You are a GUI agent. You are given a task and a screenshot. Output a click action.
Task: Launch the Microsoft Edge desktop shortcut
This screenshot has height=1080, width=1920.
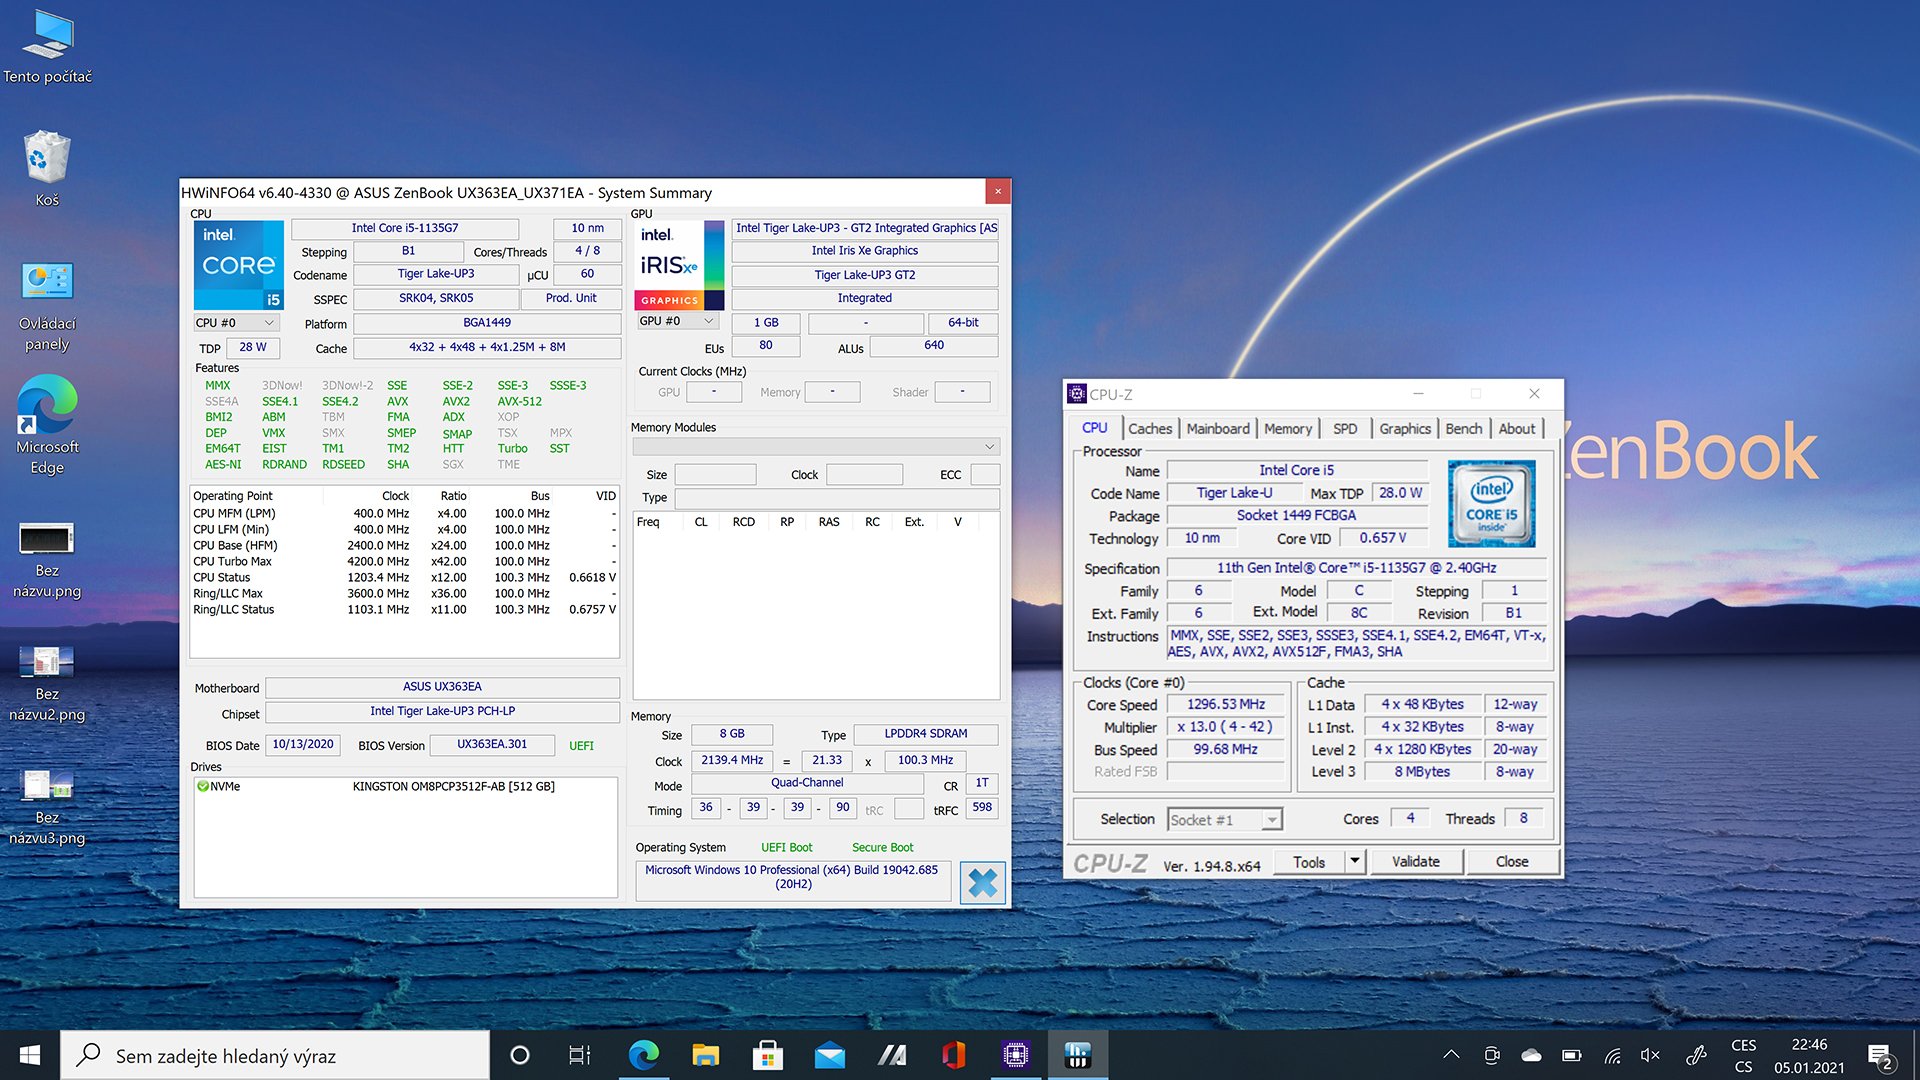point(47,425)
